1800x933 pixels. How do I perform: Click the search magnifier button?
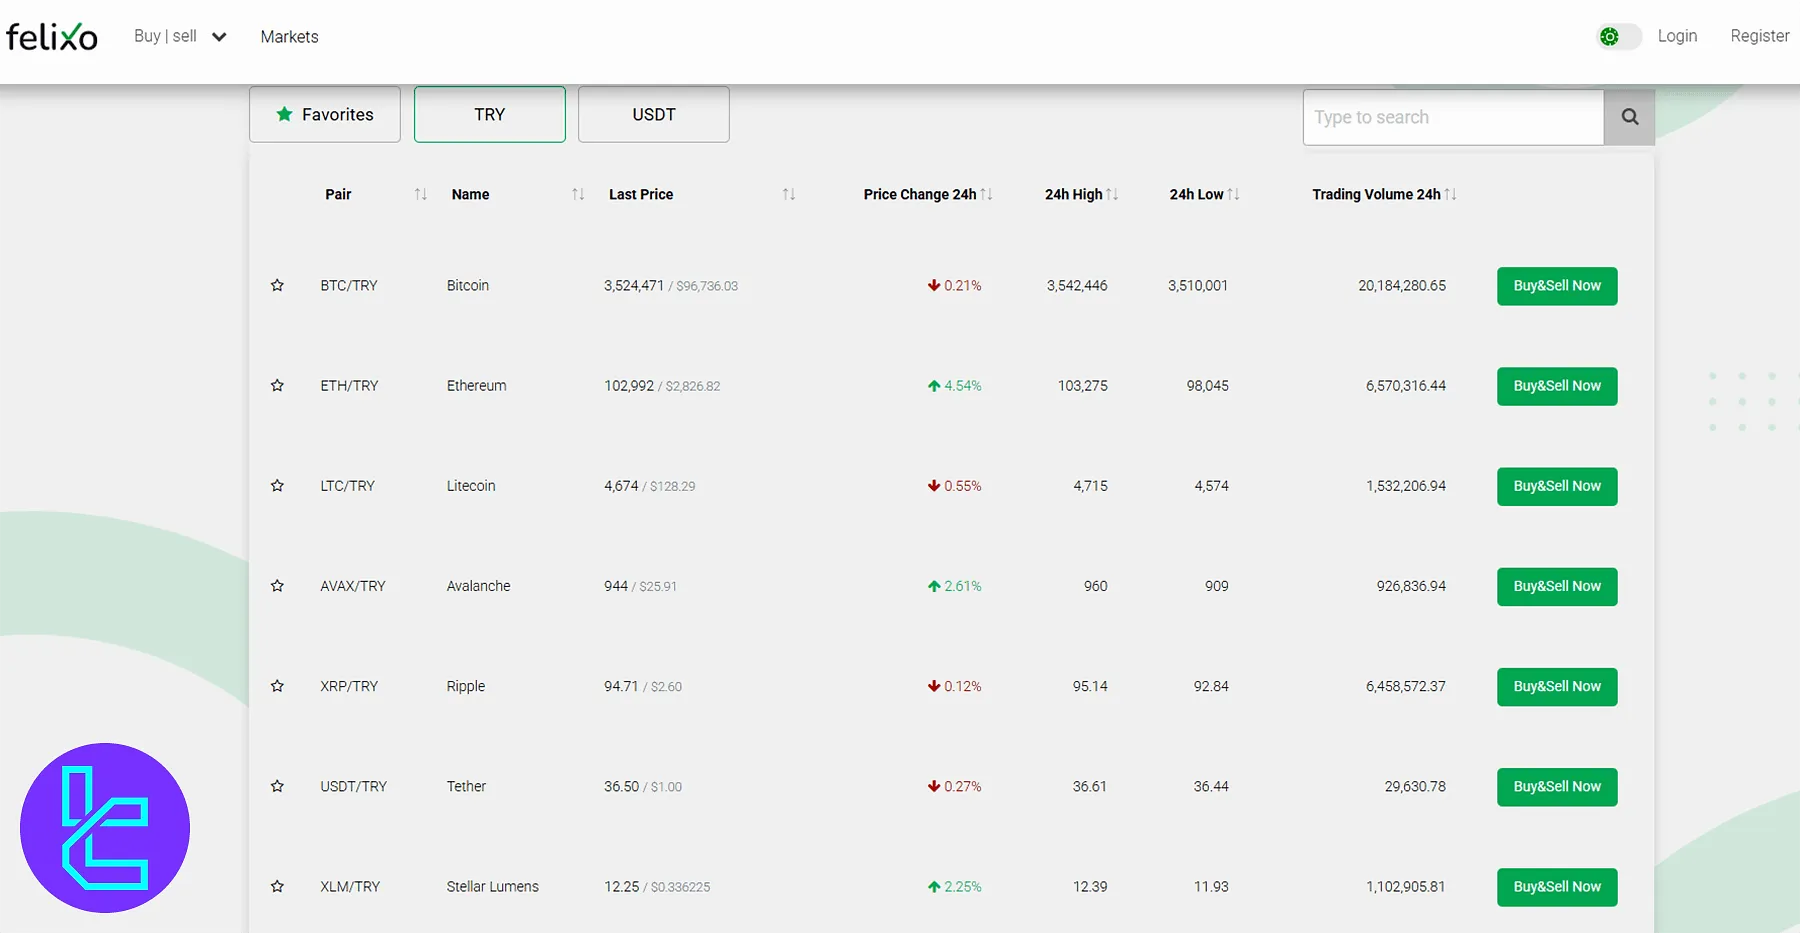(1629, 117)
